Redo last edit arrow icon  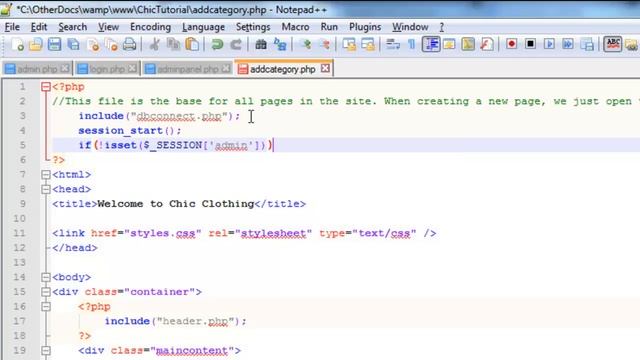pos(236,44)
